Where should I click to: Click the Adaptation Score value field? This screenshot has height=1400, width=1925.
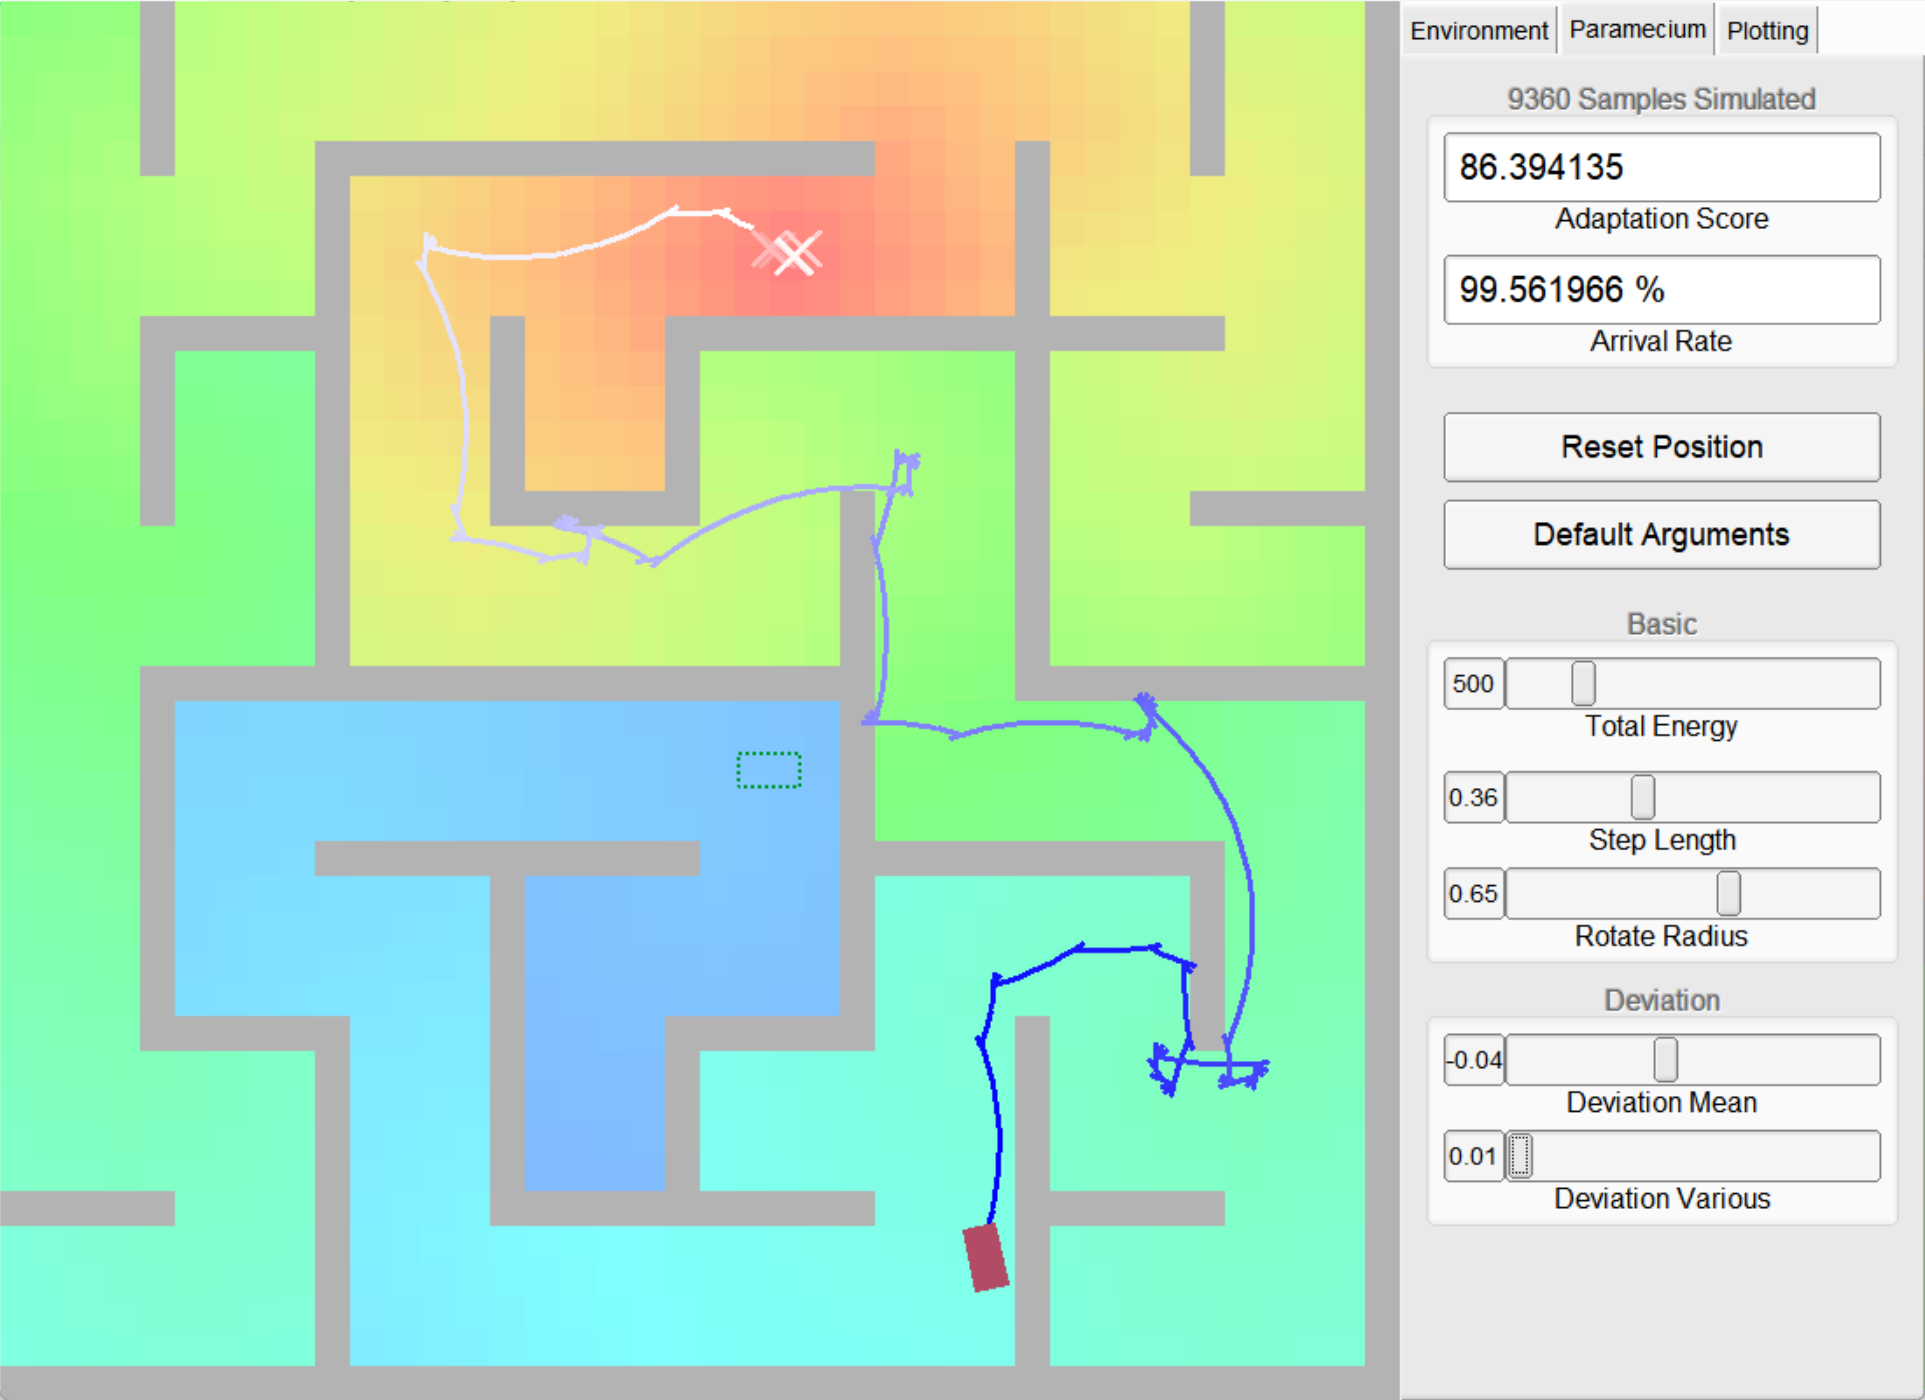coord(1660,167)
